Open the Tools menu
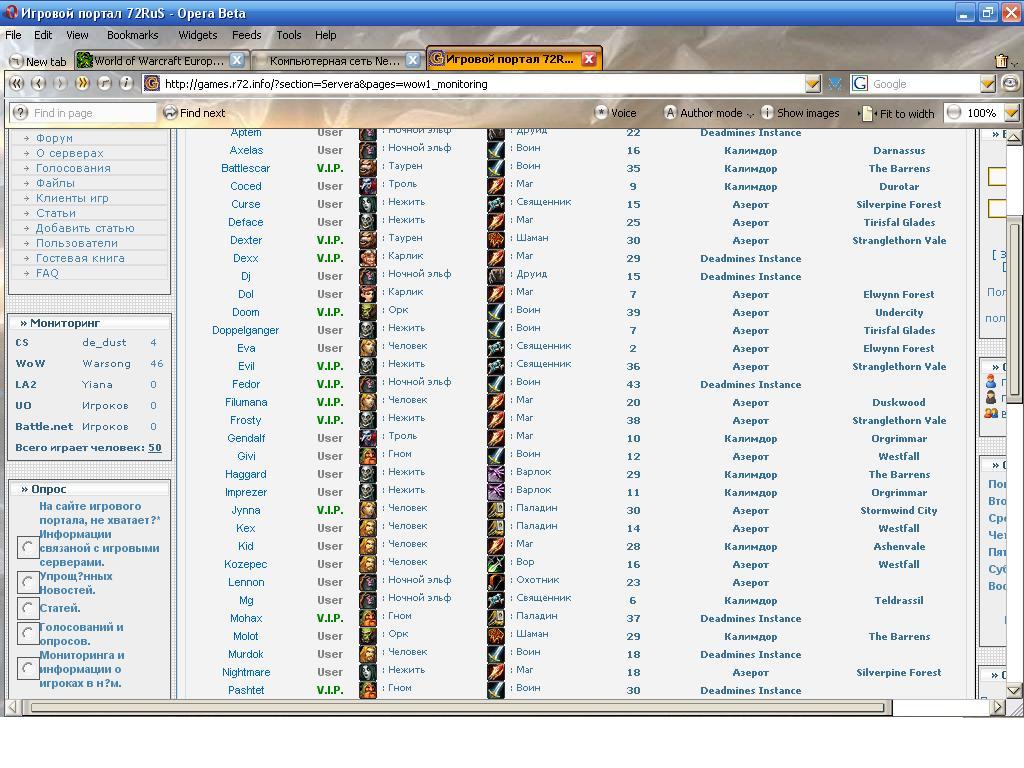This screenshot has height=768, width=1024. pyautogui.click(x=289, y=35)
